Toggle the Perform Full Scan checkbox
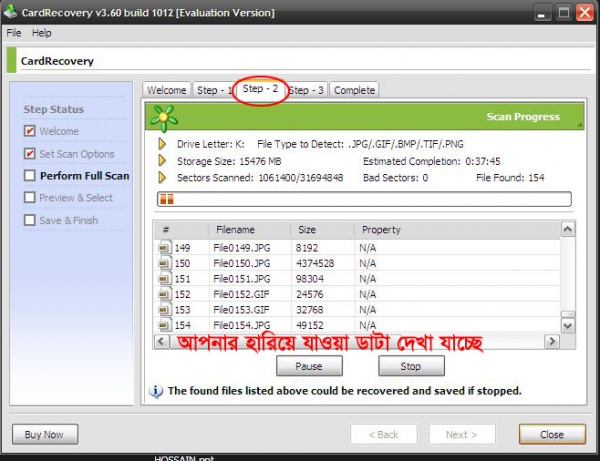The image size is (600, 461). 29,176
